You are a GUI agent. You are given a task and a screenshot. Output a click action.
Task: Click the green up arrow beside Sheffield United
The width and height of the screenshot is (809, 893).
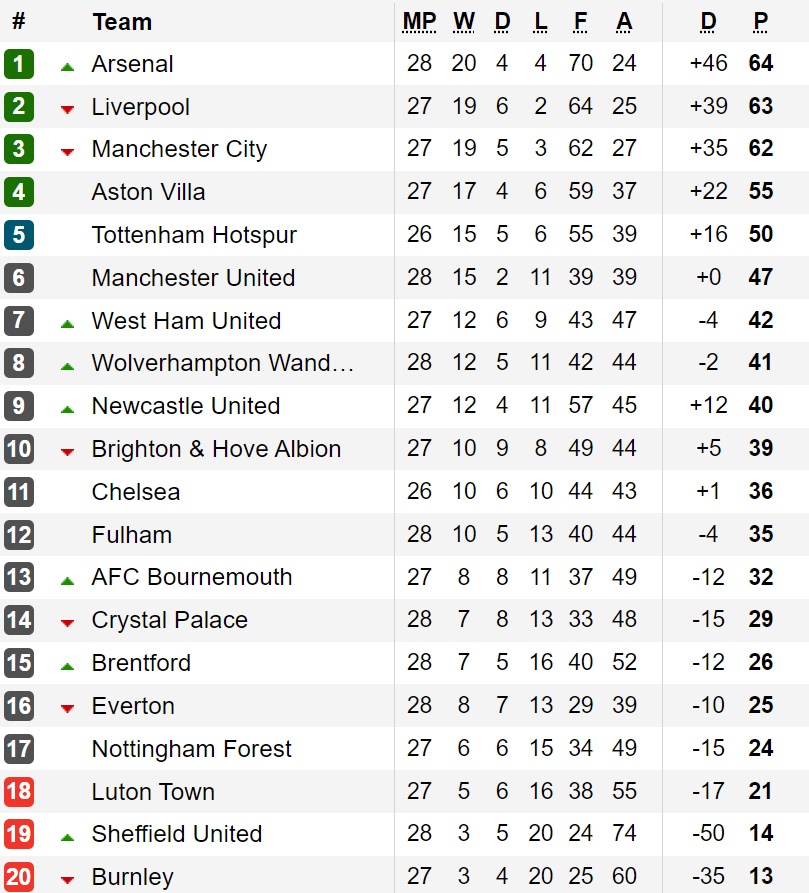coord(67,838)
